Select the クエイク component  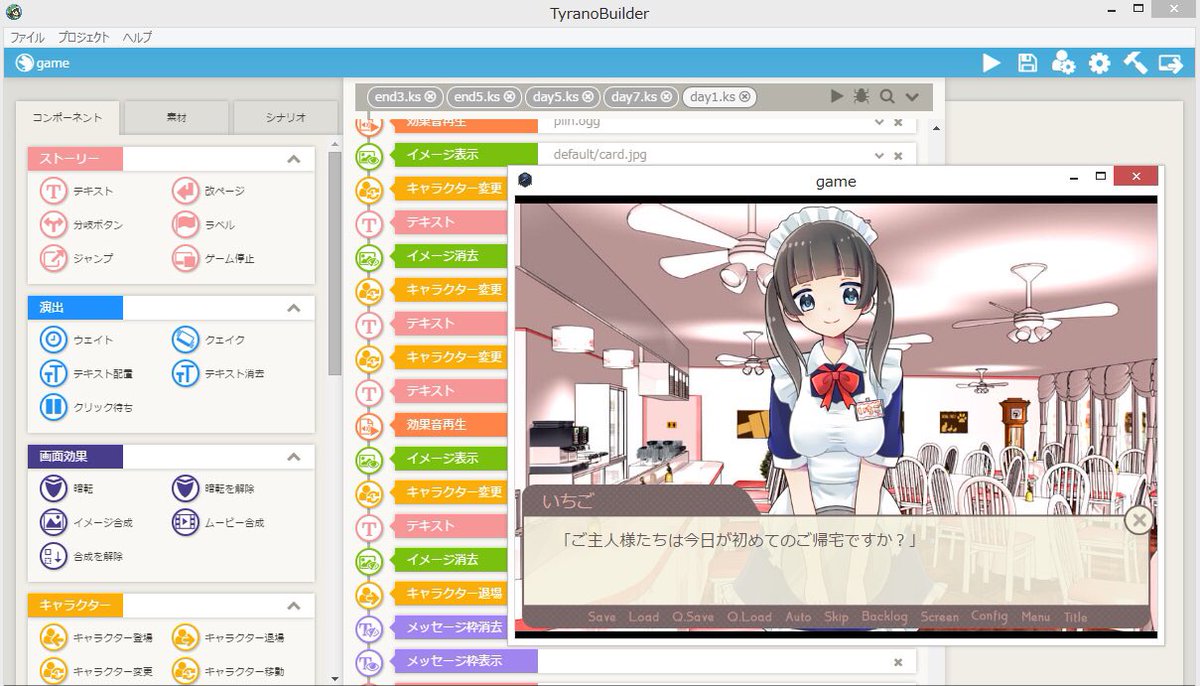point(209,340)
